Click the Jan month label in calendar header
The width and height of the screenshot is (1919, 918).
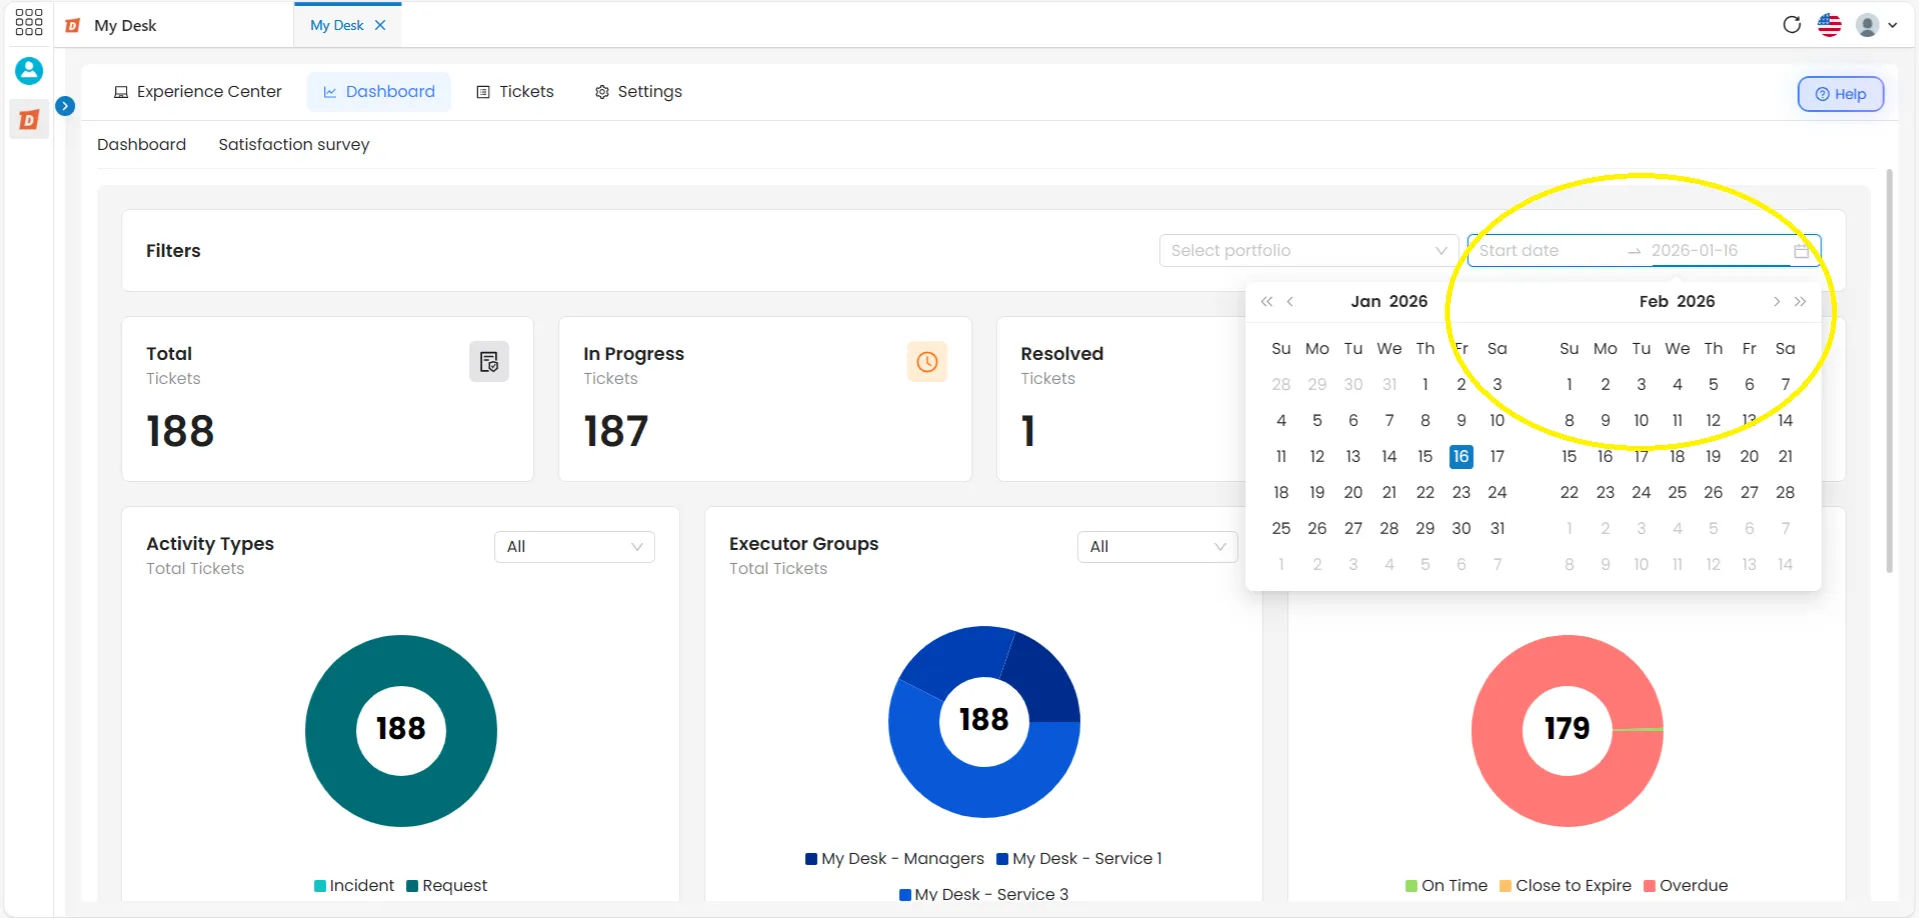click(1366, 301)
